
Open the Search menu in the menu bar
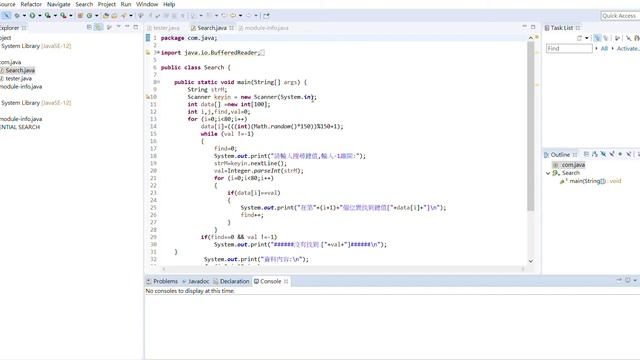click(84, 4)
